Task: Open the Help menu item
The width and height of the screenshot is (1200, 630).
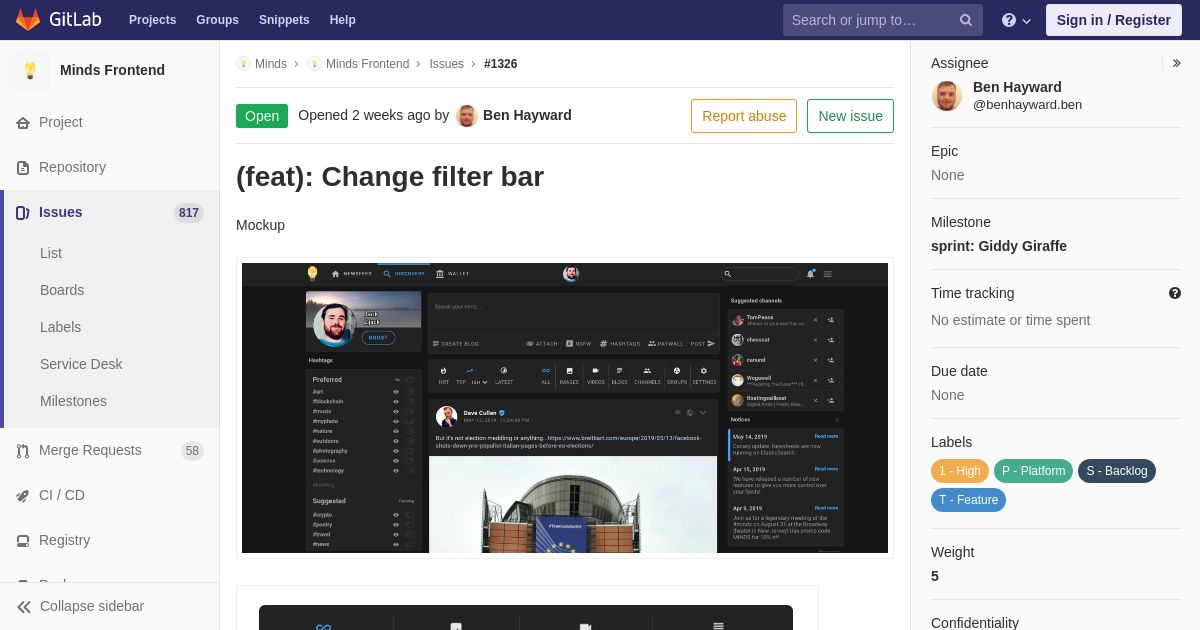Action: [x=343, y=20]
